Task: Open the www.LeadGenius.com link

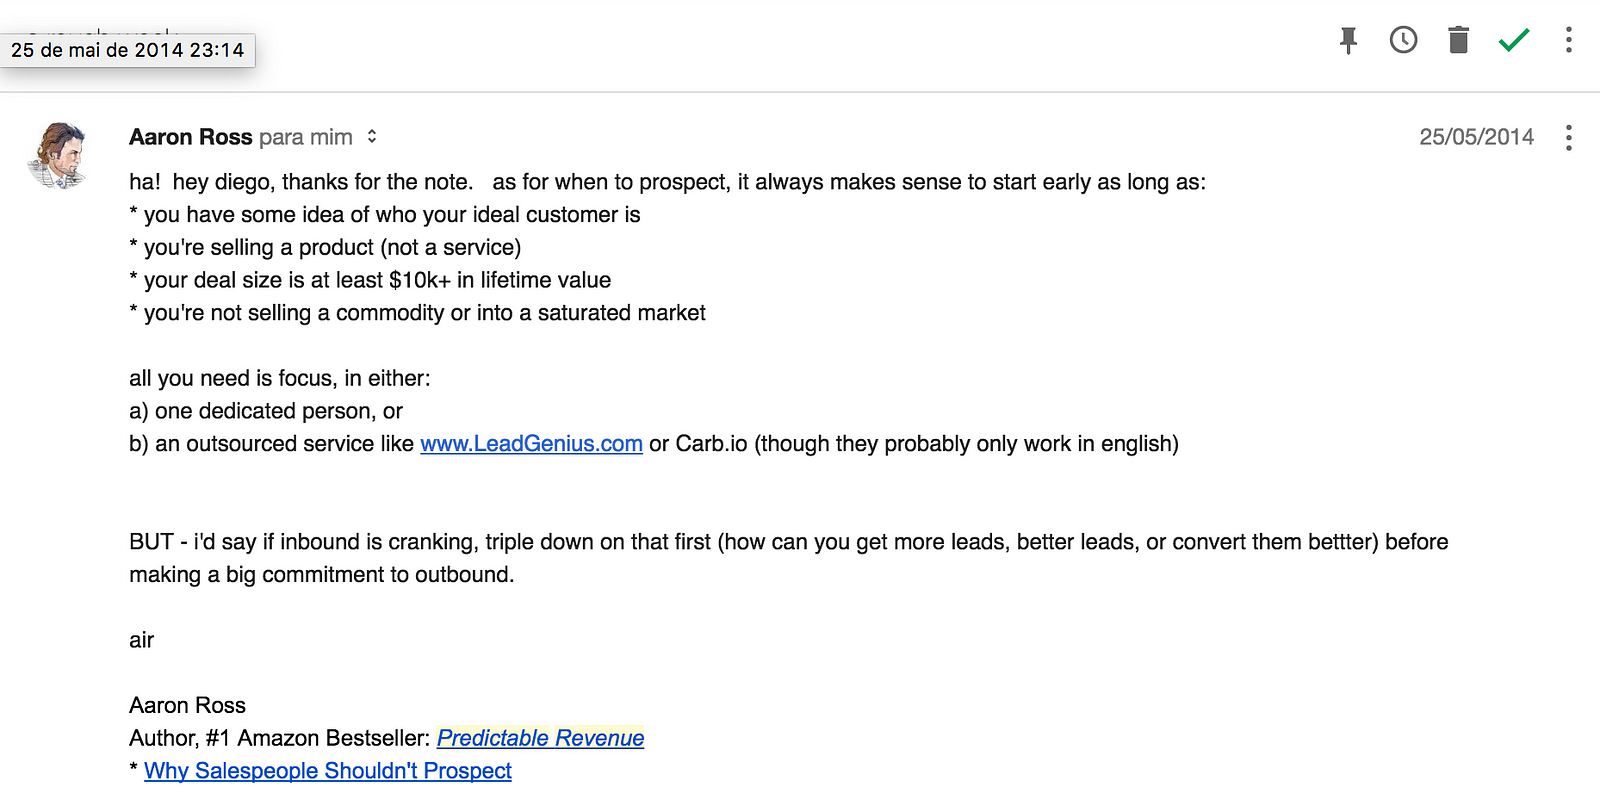Action: pos(531,444)
